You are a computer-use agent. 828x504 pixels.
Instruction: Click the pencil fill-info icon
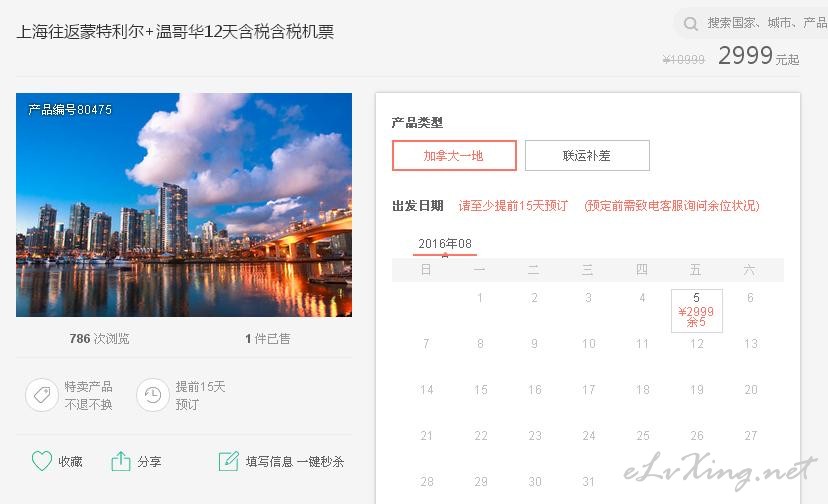[229, 461]
